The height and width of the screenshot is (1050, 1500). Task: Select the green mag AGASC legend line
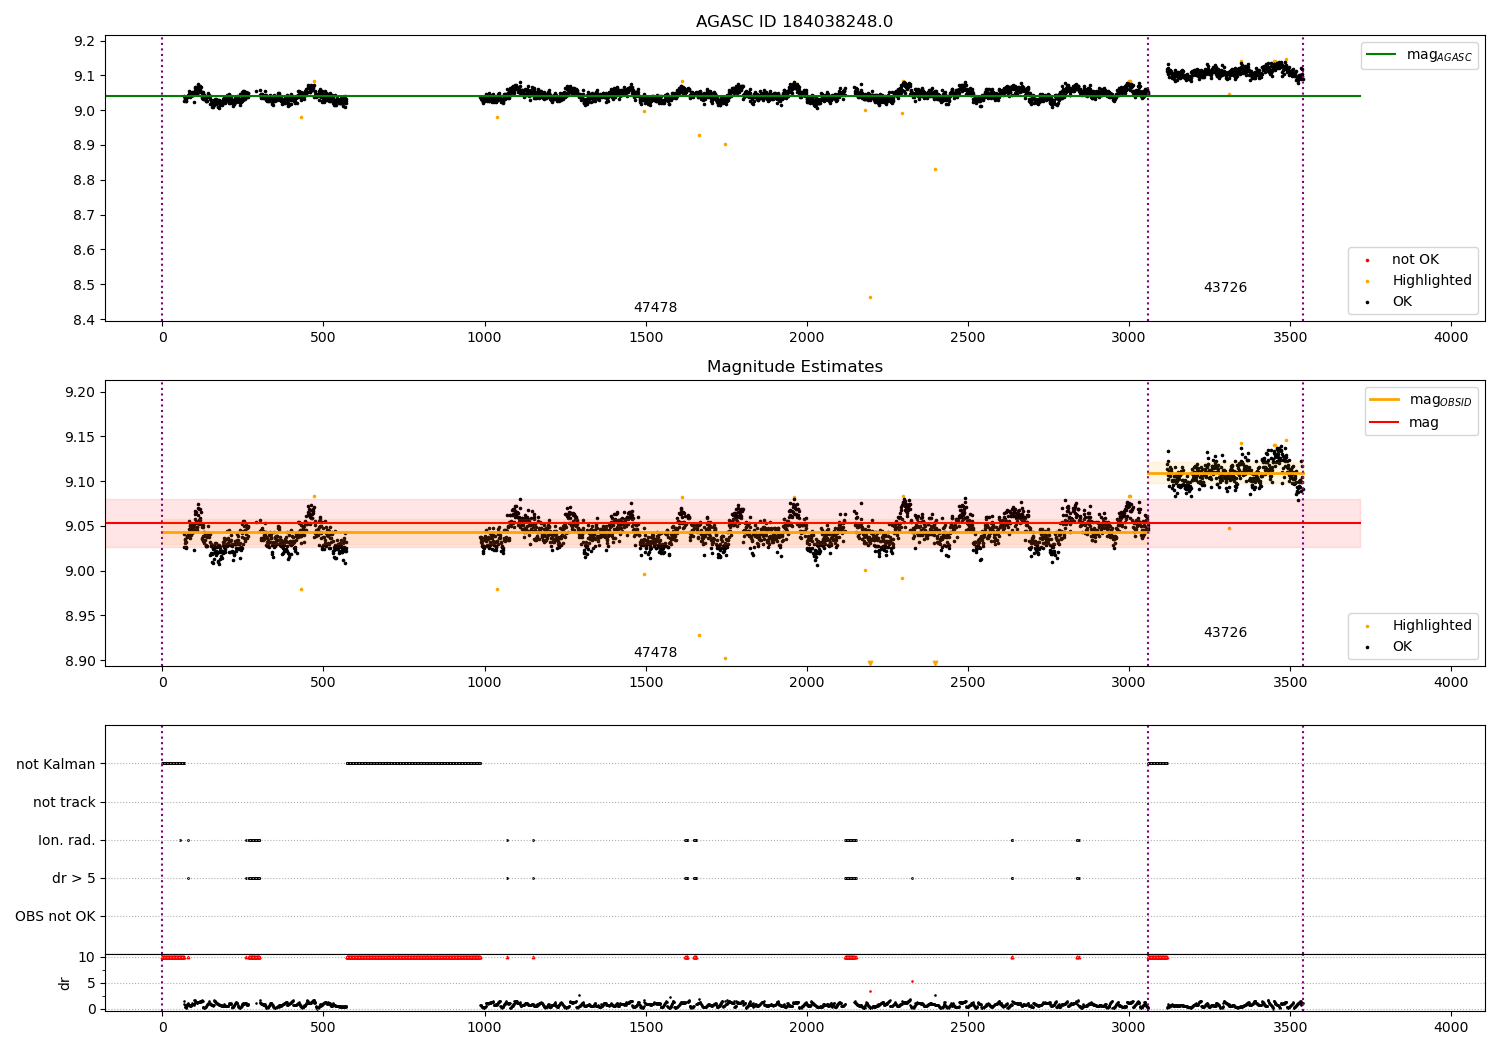point(1382,55)
